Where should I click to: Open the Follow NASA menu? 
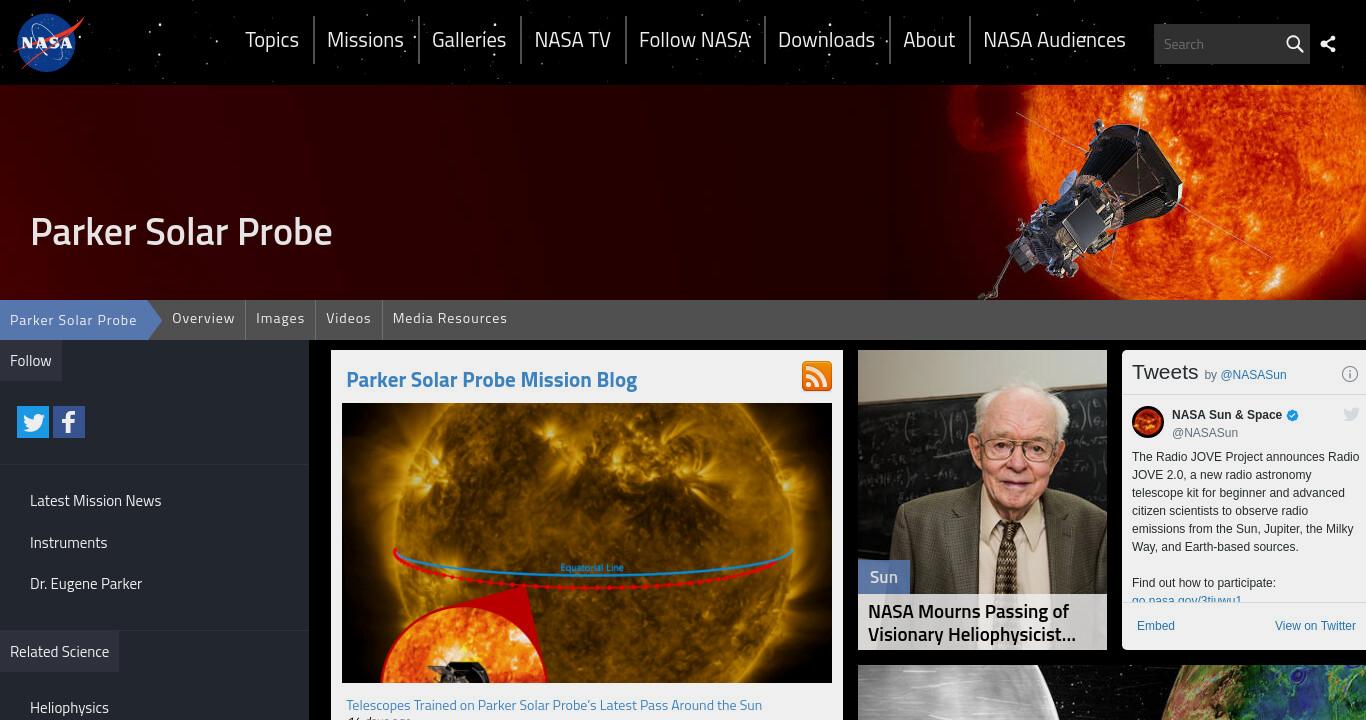pyautogui.click(x=694, y=40)
